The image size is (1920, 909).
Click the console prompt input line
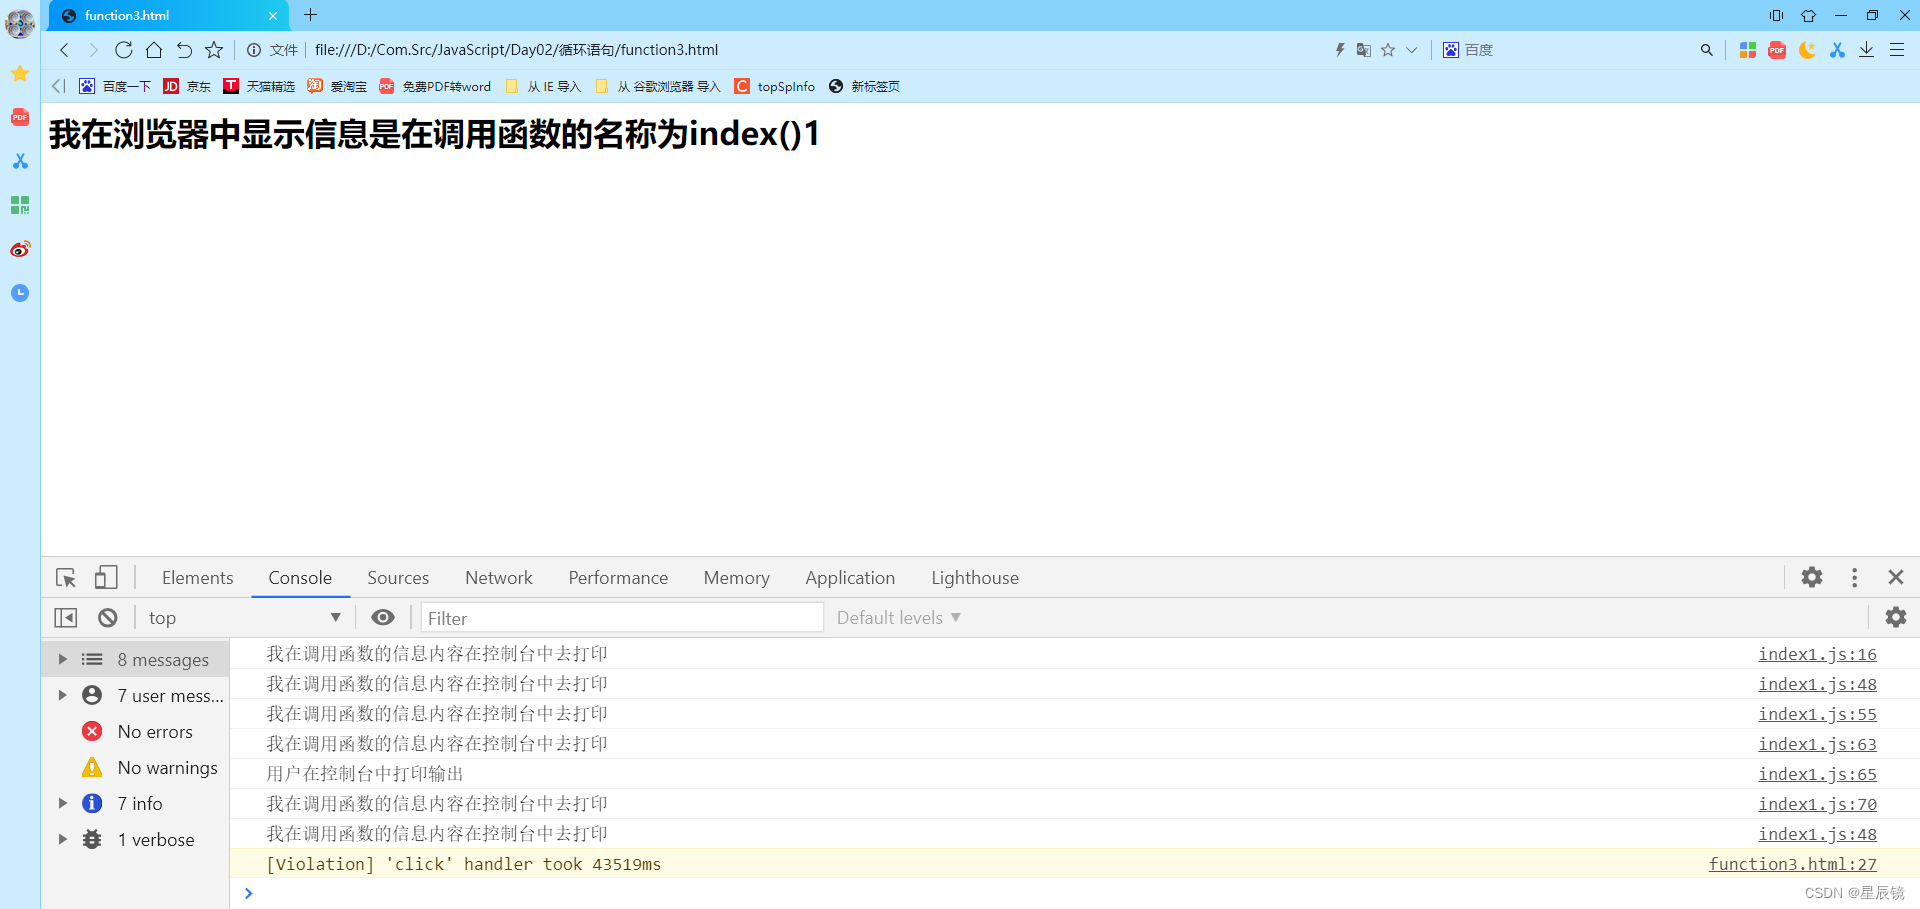click(1075, 893)
